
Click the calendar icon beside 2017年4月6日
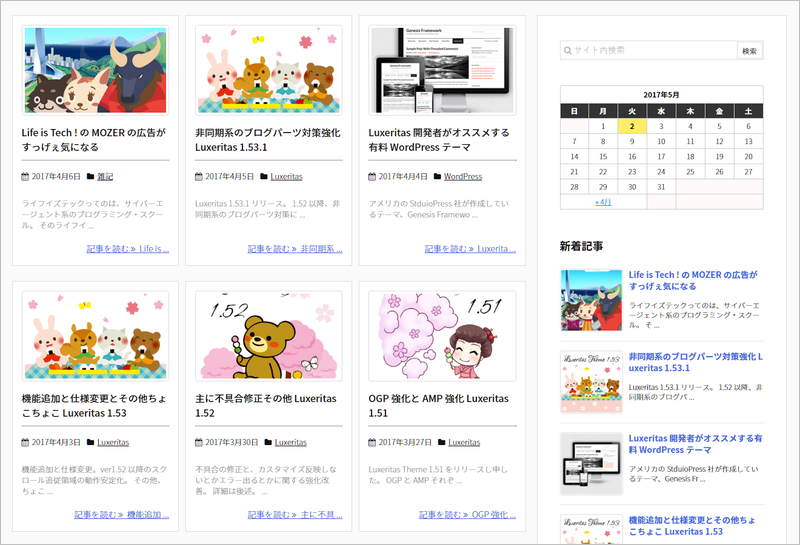pyautogui.click(x=25, y=177)
